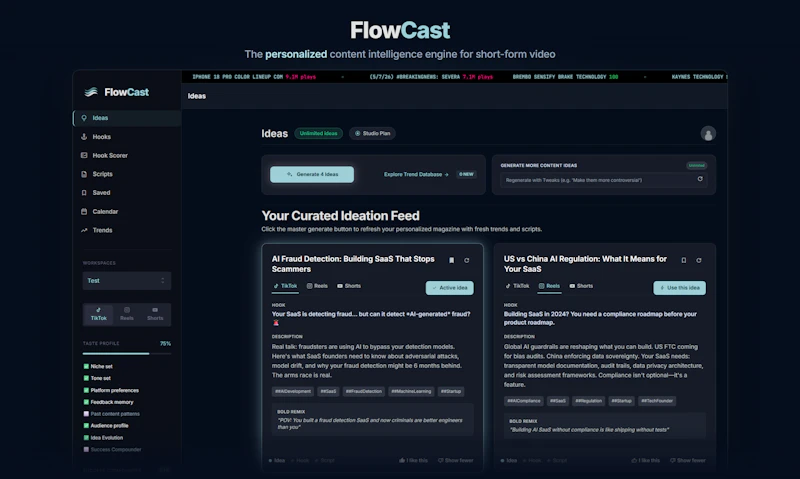The image size is (800, 479).
Task: Click the #AIDevelopment hashtag chip
Action: [x=293, y=391]
